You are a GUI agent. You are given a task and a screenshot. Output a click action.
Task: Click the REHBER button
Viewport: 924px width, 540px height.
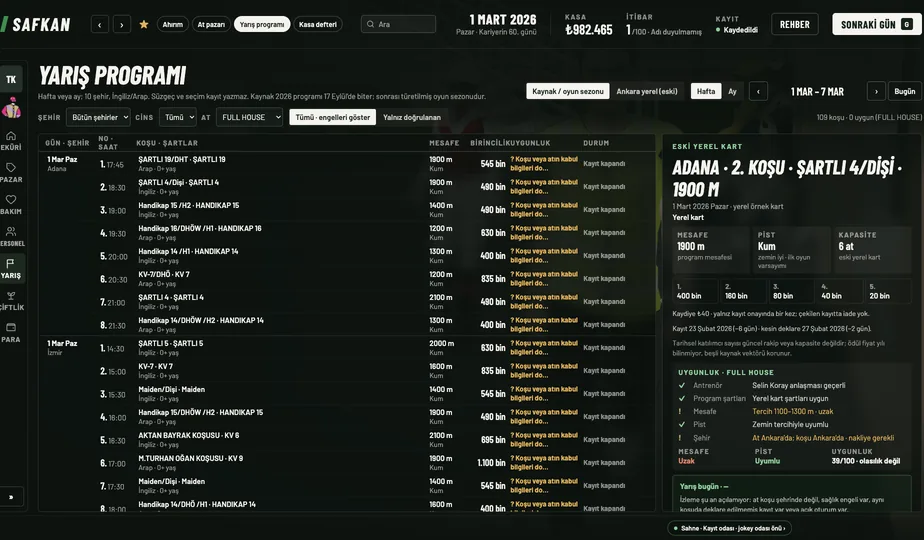[794, 25]
